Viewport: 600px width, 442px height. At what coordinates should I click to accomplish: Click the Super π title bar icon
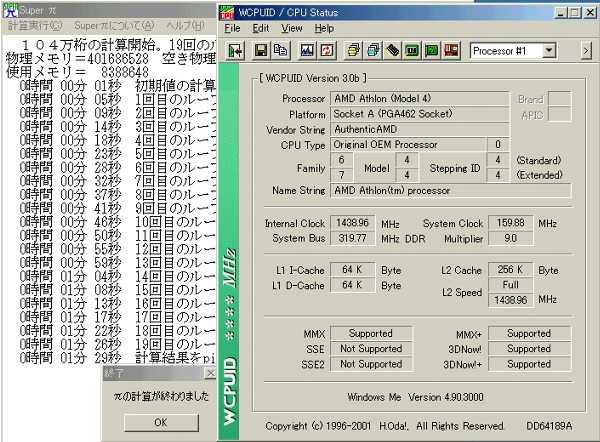point(10,10)
